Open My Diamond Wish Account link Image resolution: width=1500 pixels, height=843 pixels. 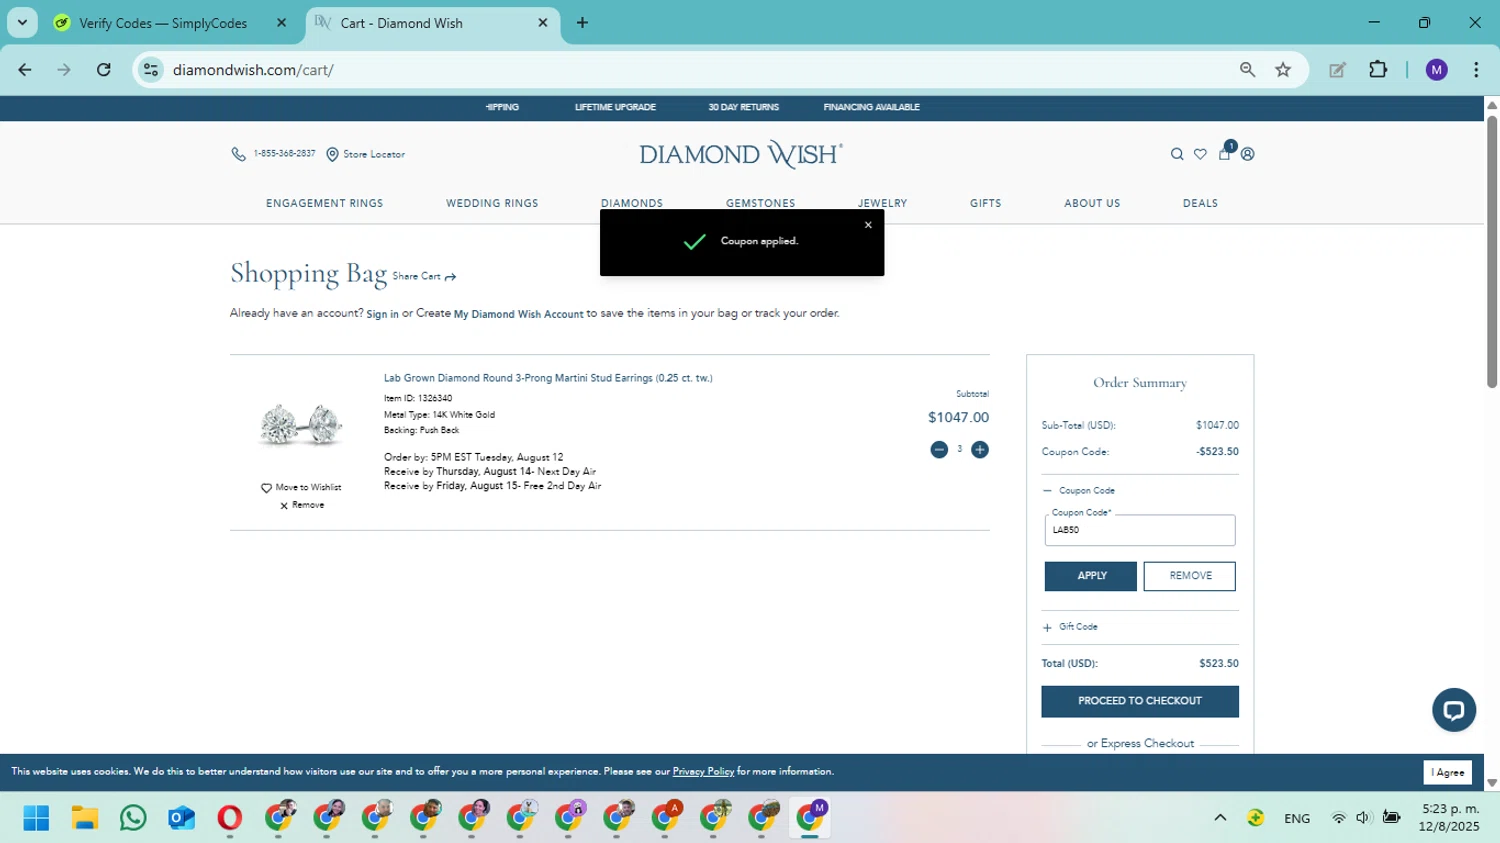tap(518, 314)
